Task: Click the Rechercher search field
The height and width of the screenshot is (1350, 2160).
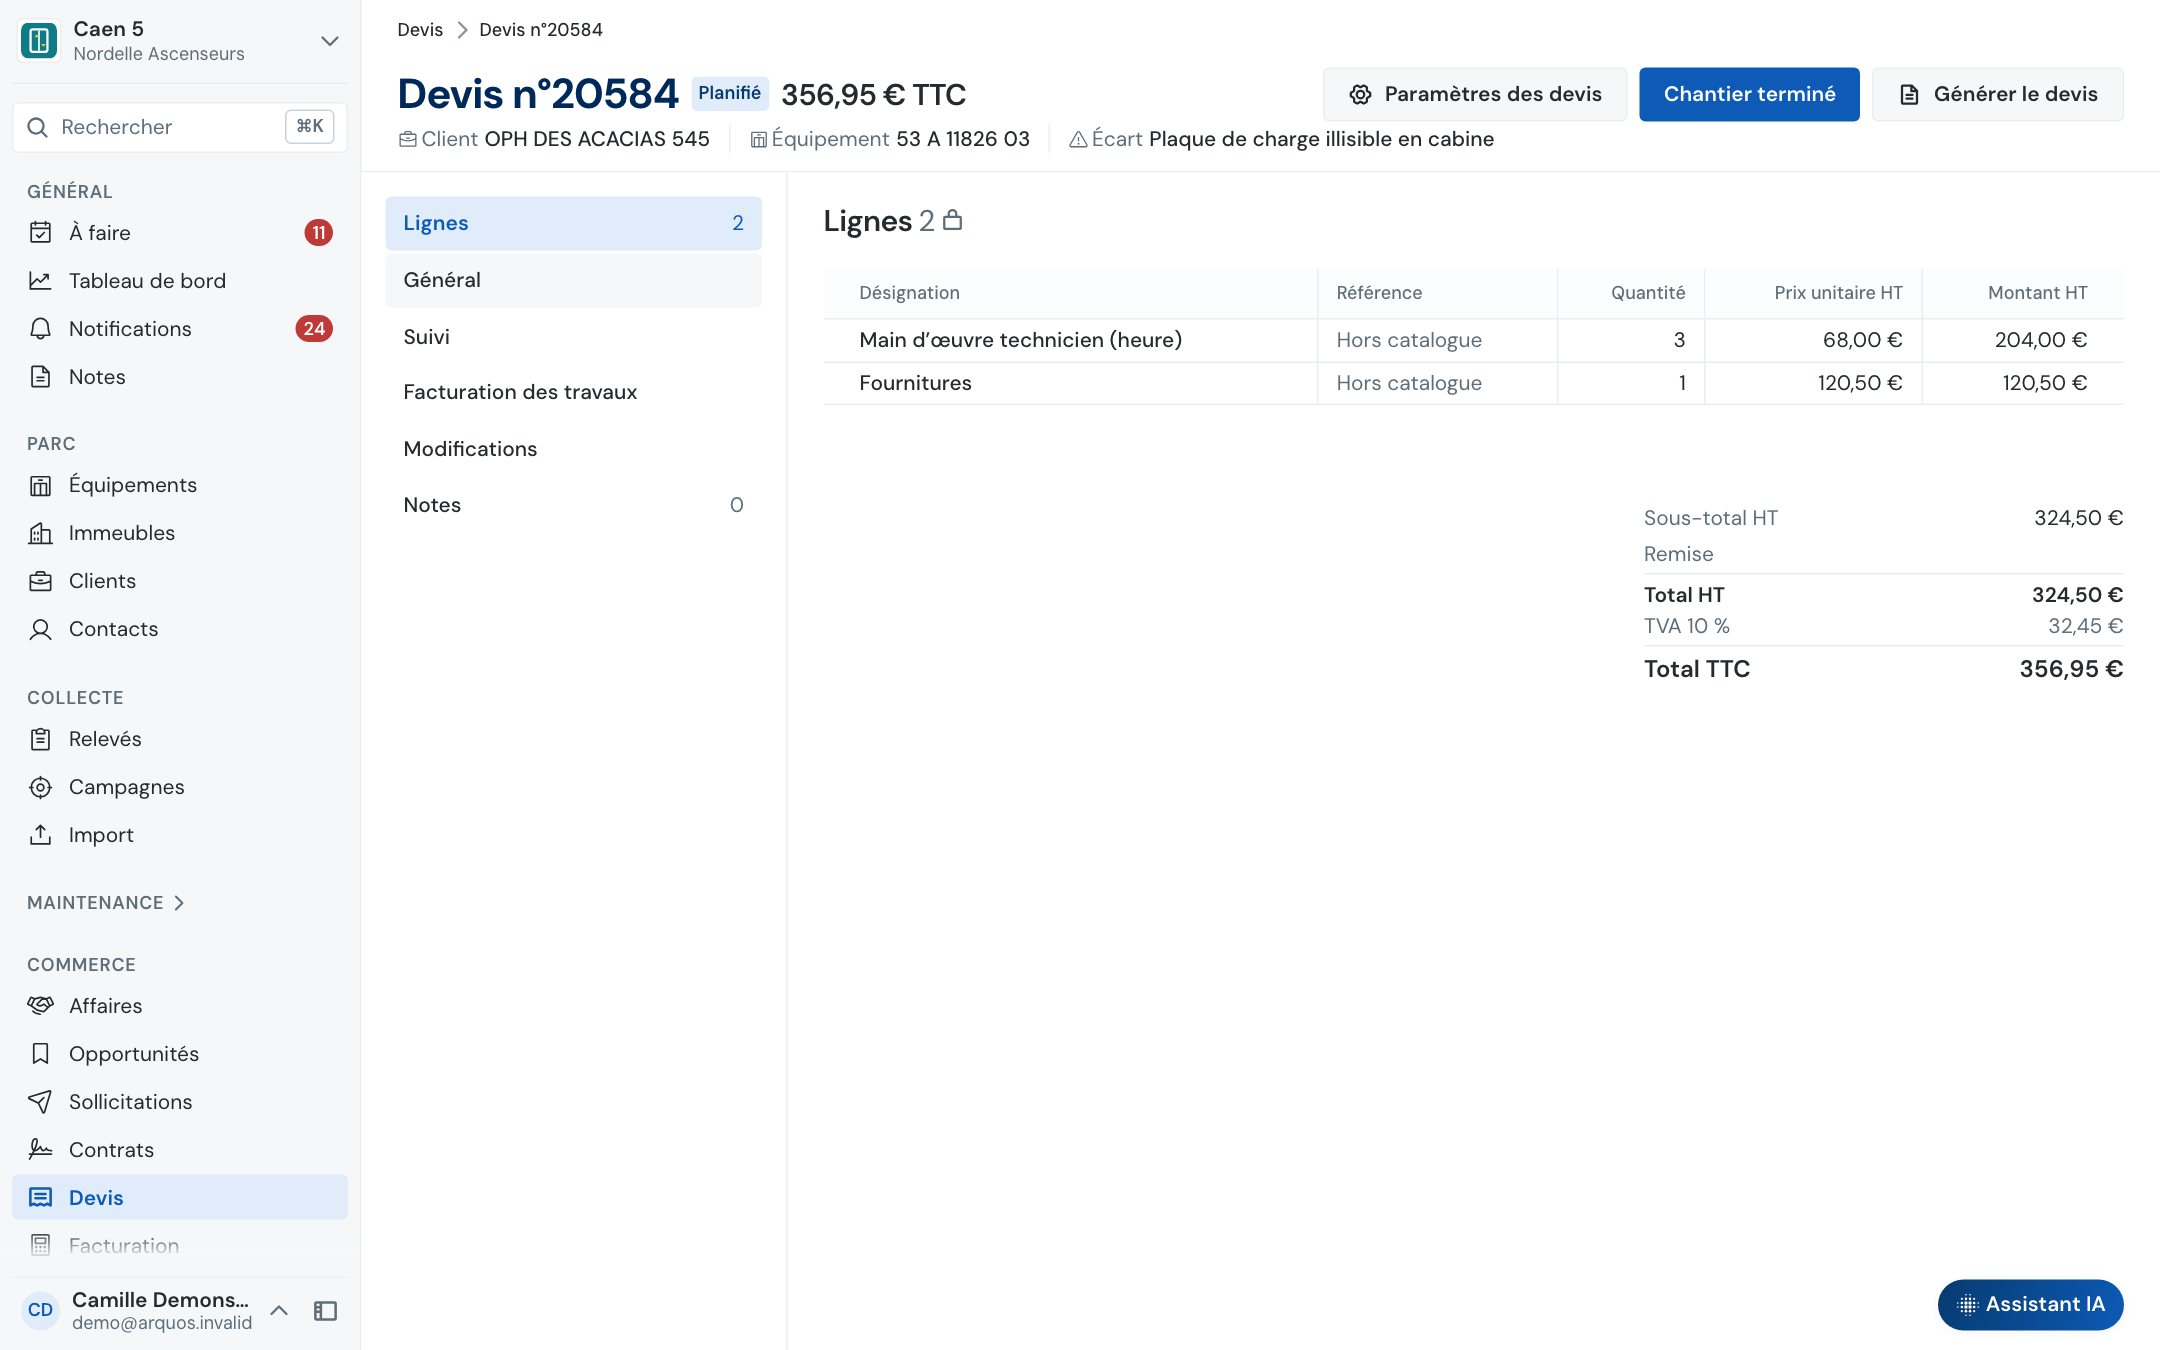Action: (180, 127)
